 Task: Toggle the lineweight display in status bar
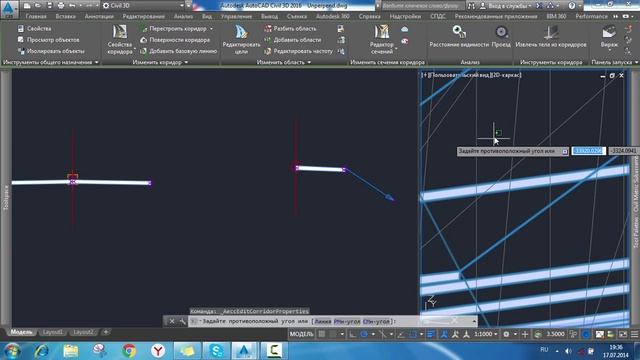pos(431,334)
